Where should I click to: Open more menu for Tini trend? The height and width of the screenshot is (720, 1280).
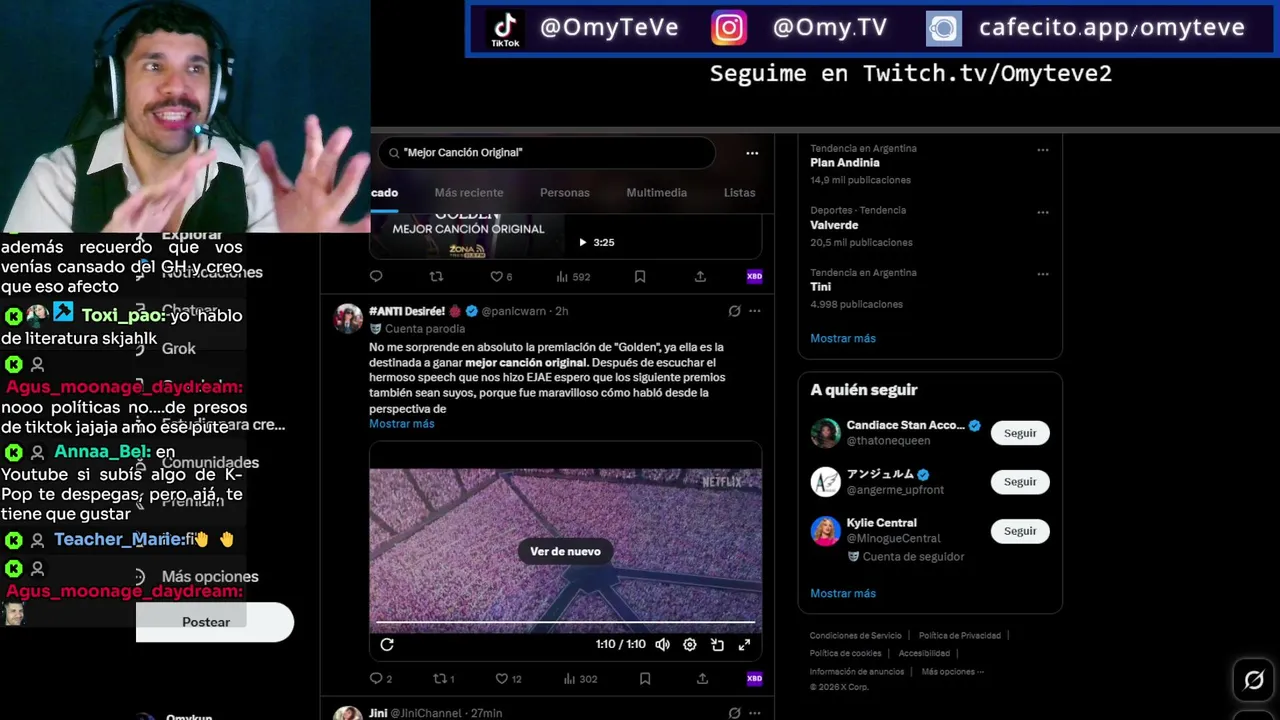pyautogui.click(x=1042, y=274)
